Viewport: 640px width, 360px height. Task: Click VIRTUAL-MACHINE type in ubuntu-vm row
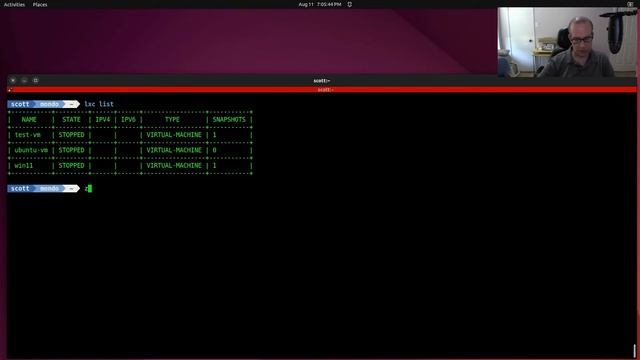click(x=174, y=150)
